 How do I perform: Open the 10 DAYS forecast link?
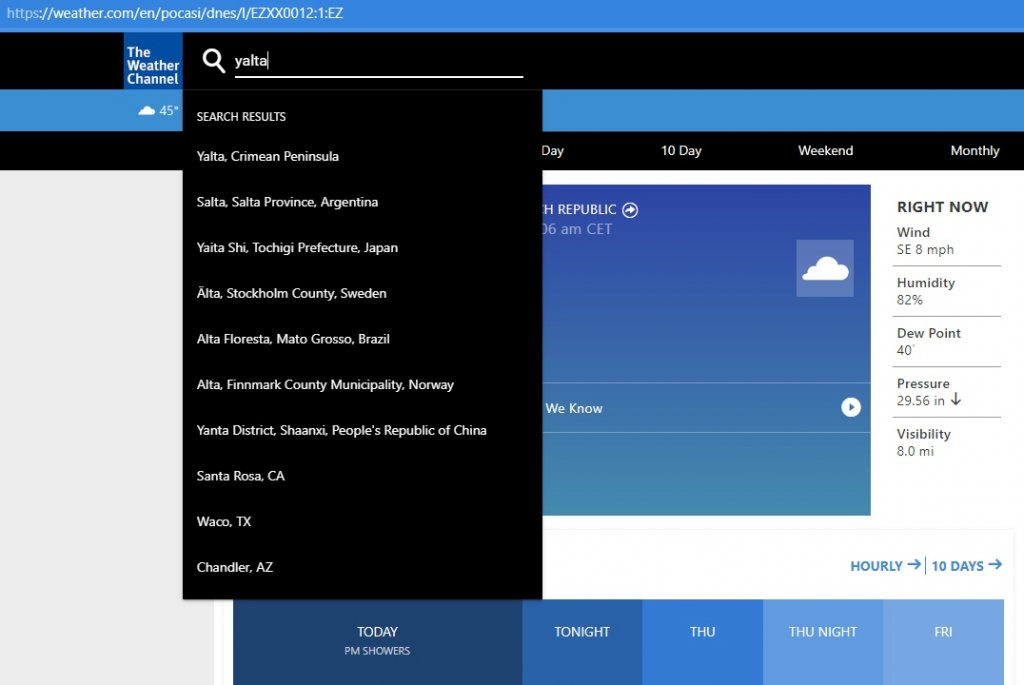click(x=966, y=566)
